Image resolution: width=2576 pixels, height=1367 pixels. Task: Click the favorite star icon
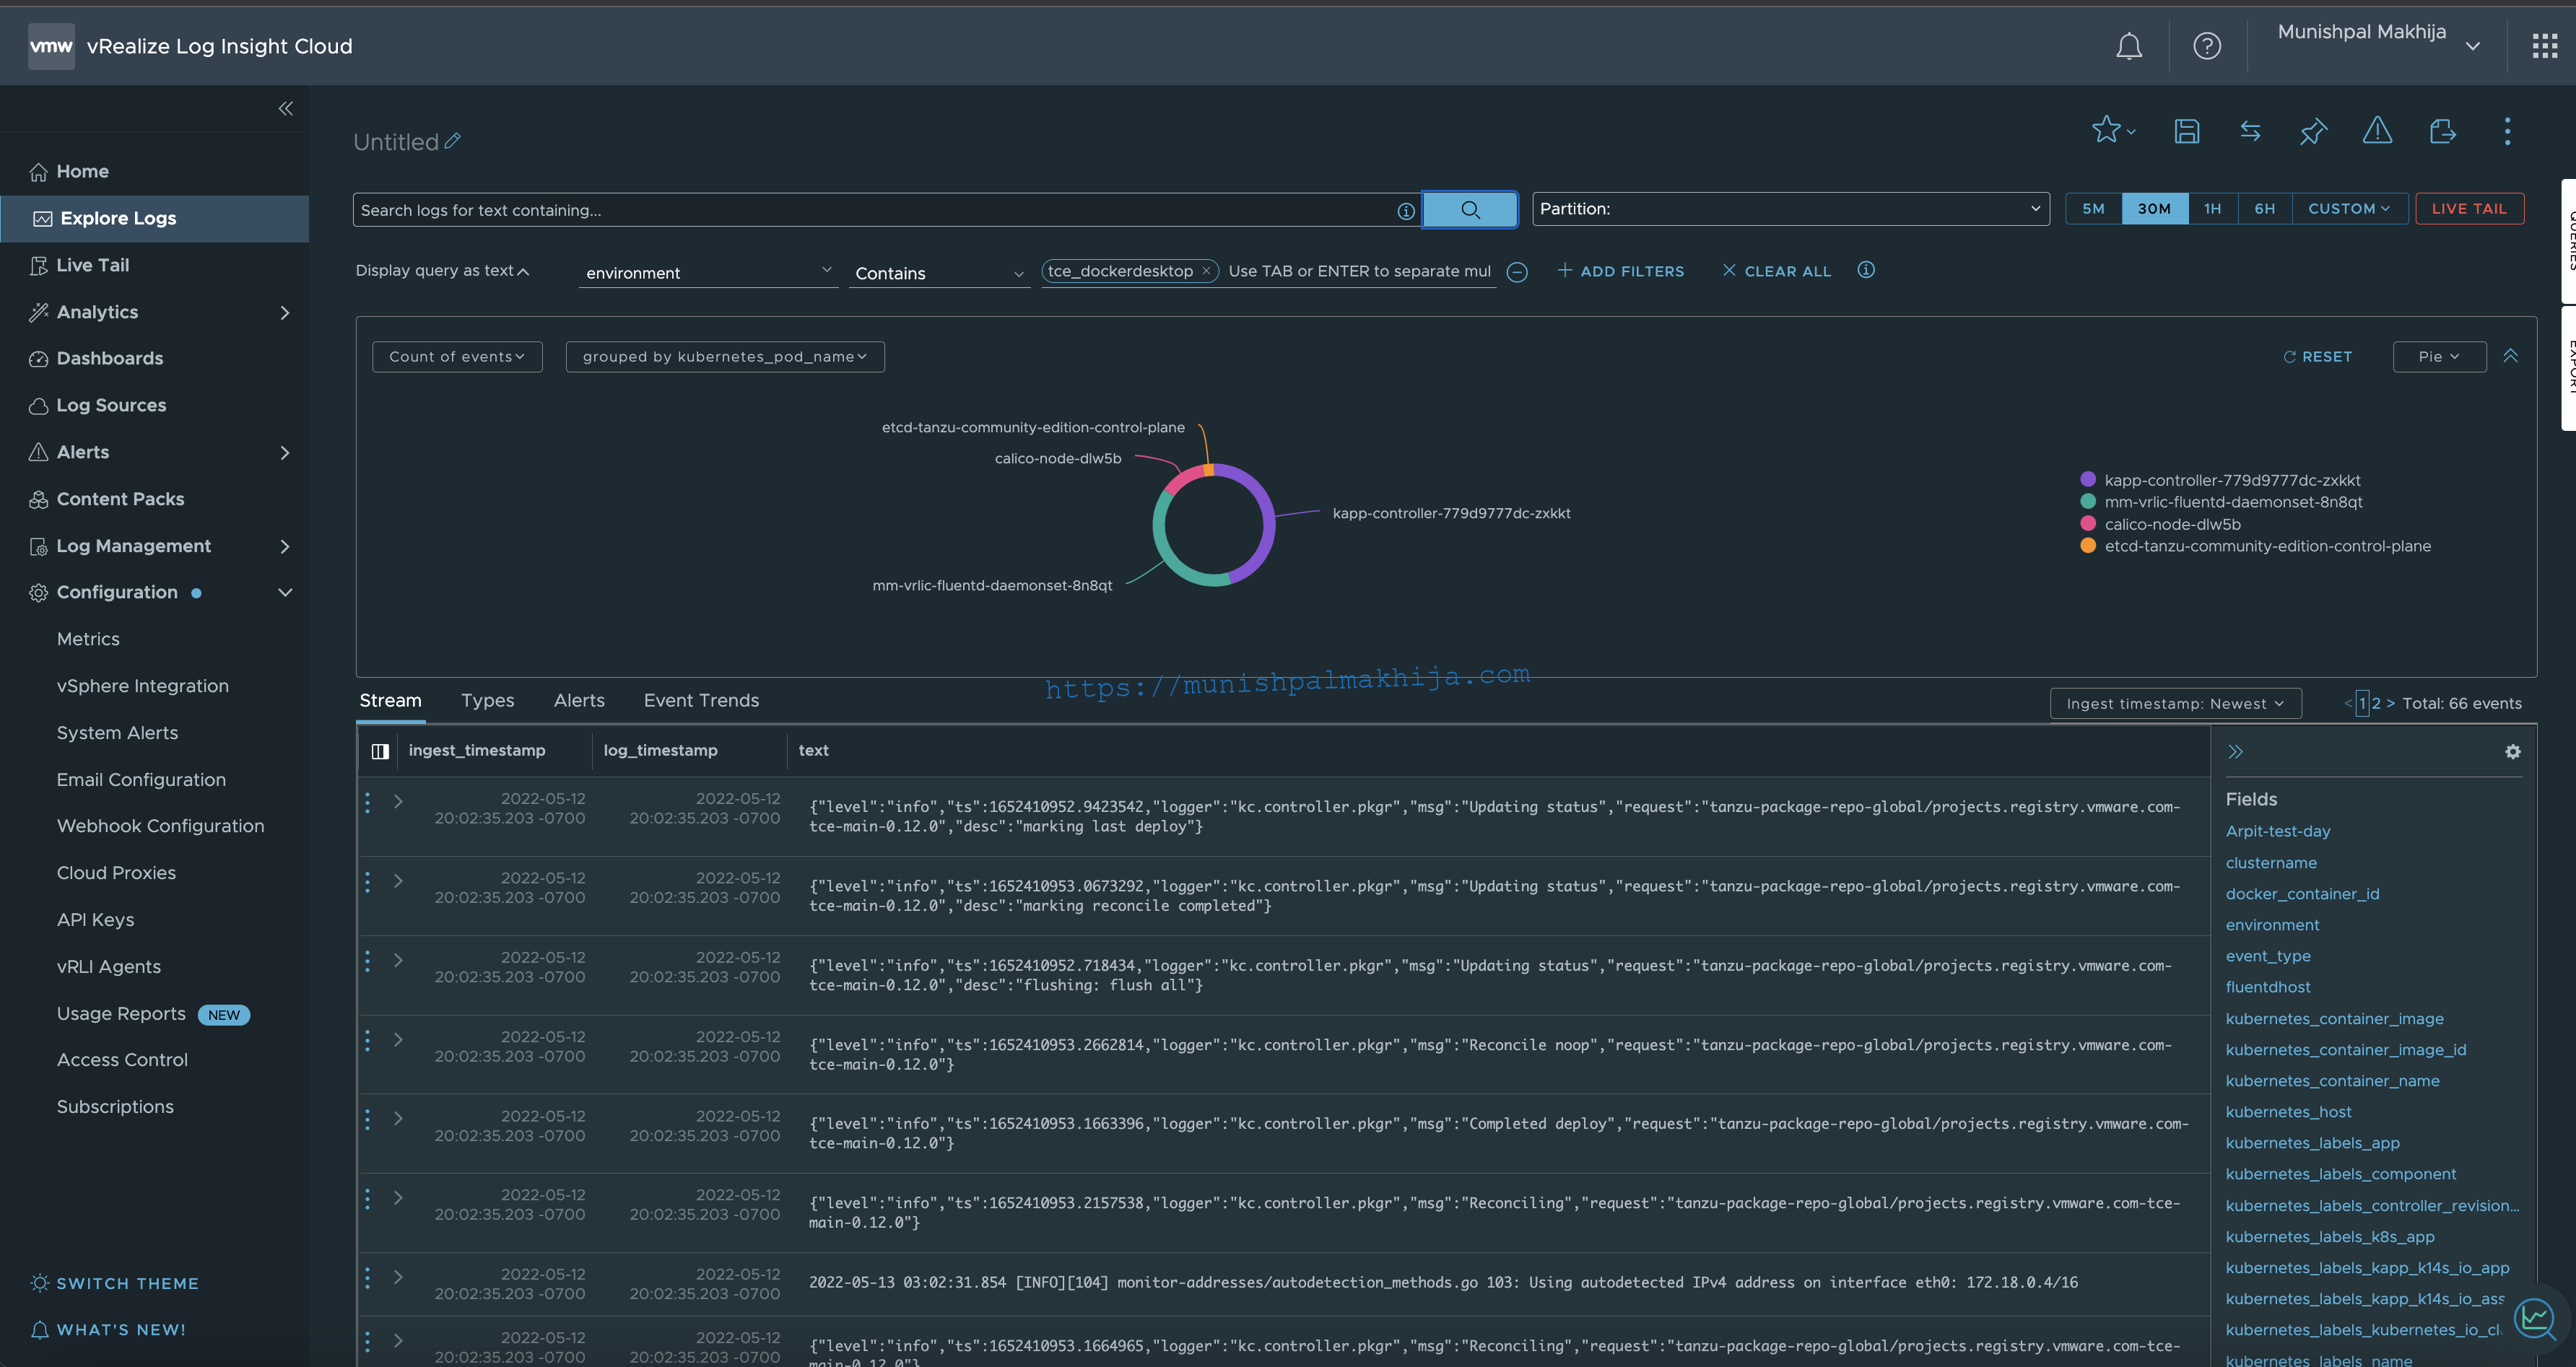[x=2106, y=130]
